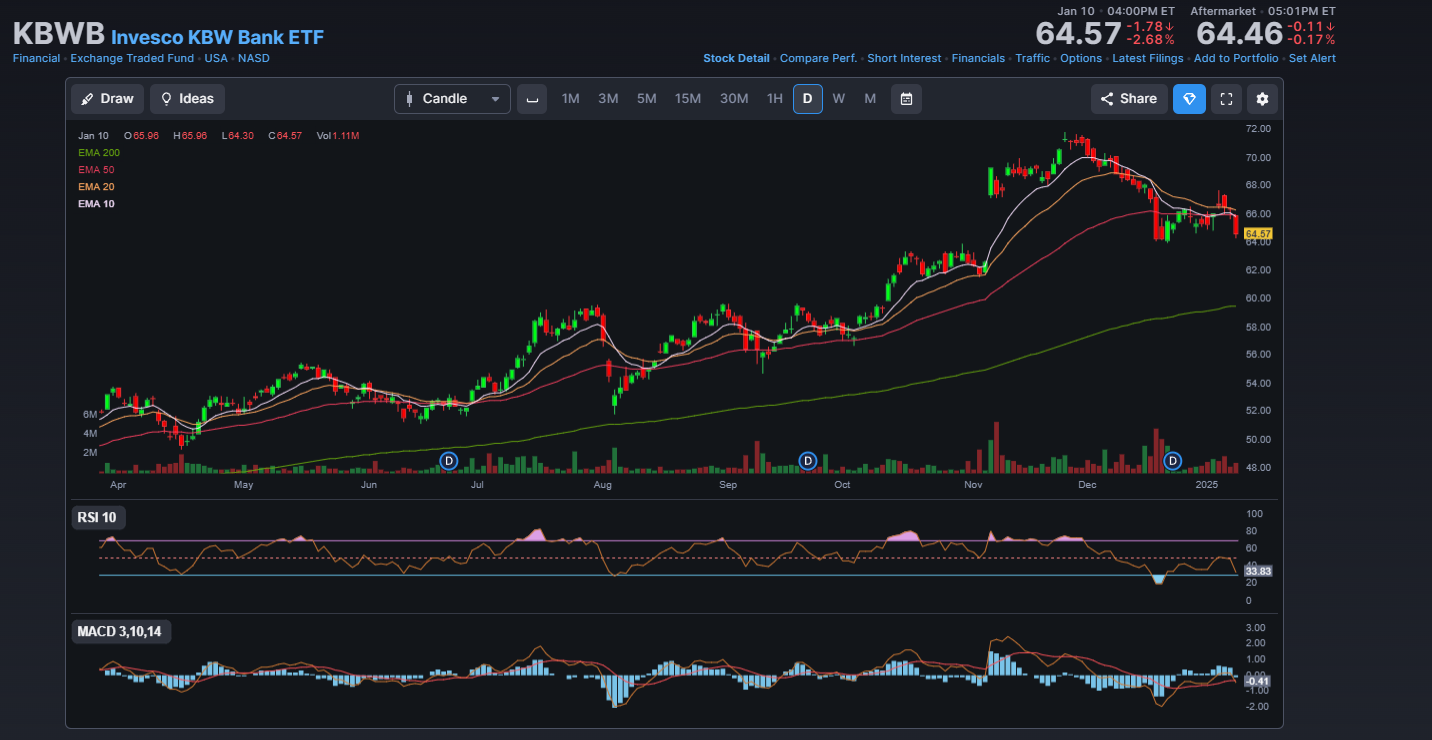Open the calendar date range picker
Screen dimensions: 1432x740
[x=906, y=99]
